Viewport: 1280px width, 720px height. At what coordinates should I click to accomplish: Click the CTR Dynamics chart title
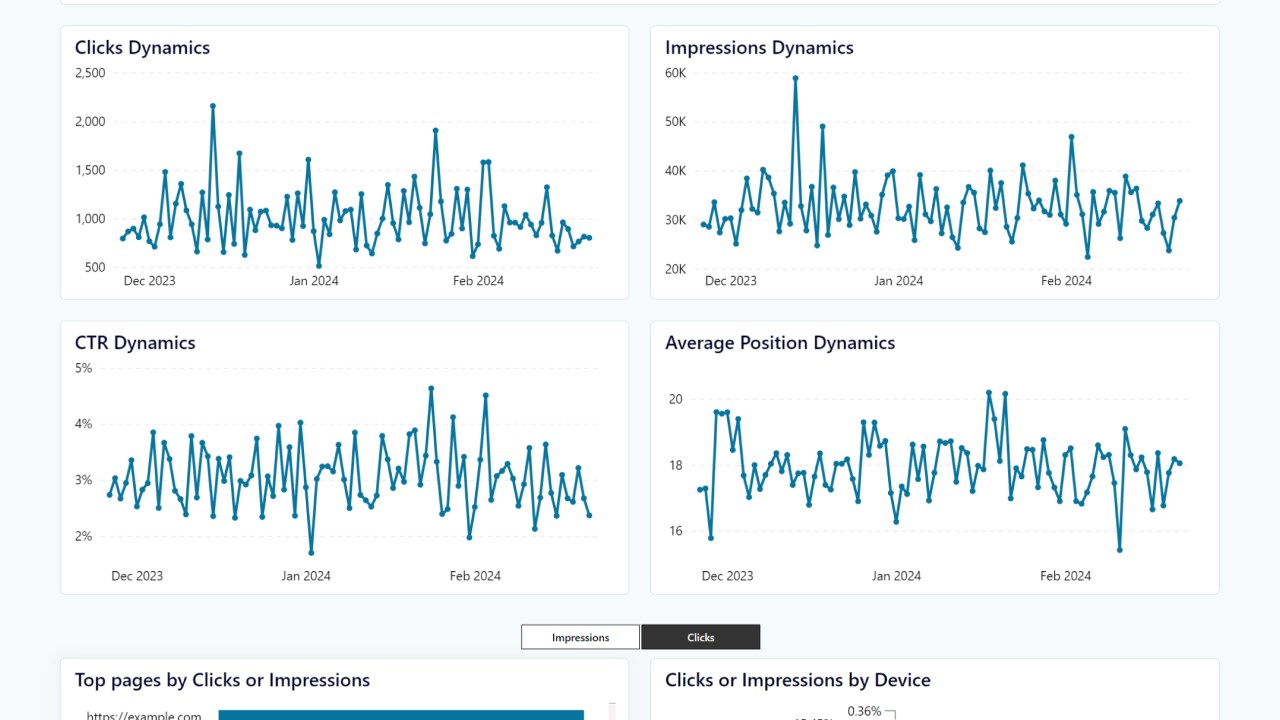135,343
